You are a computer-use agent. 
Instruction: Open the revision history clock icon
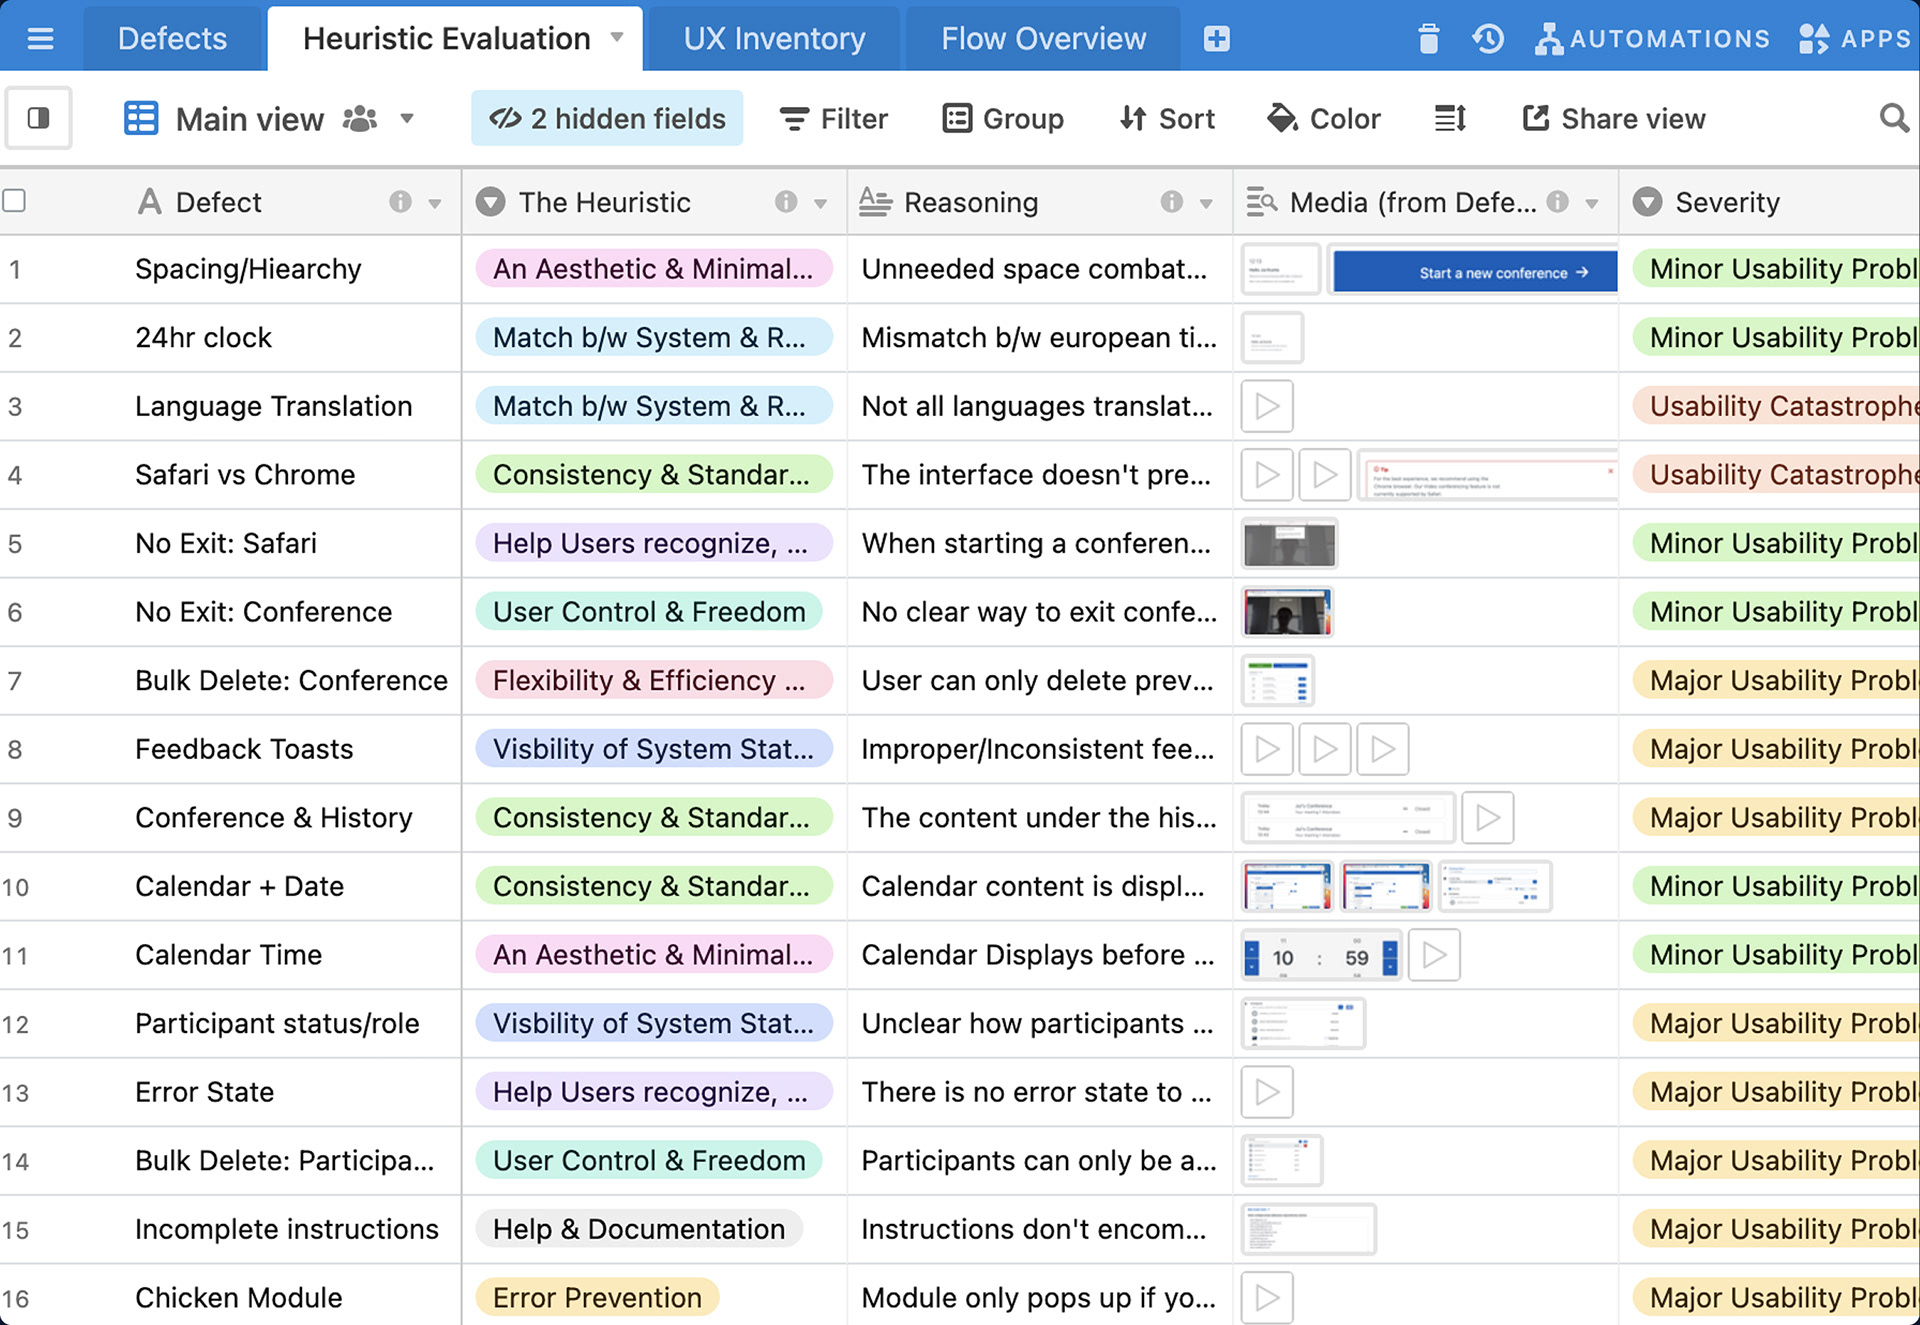pos(1488,38)
